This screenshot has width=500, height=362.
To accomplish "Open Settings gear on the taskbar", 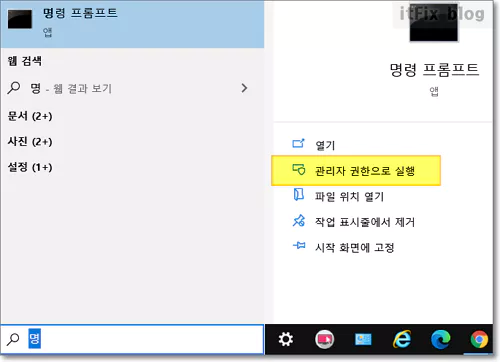I will click(x=286, y=339).
